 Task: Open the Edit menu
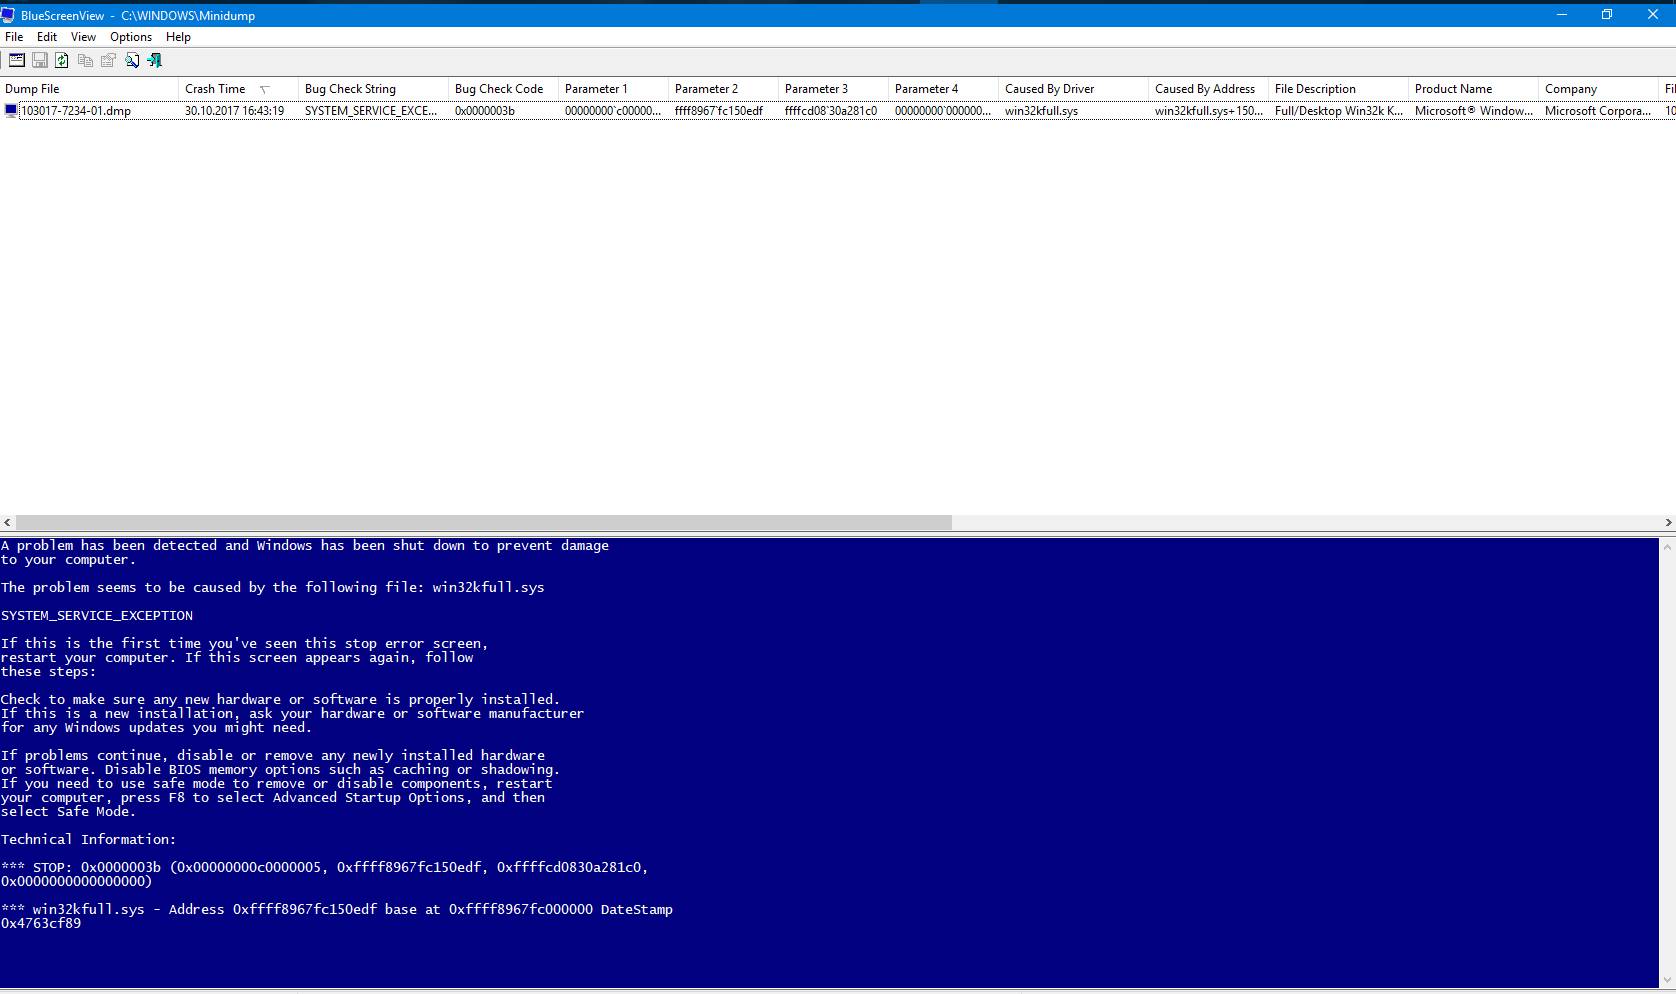[x=47, y=37]
